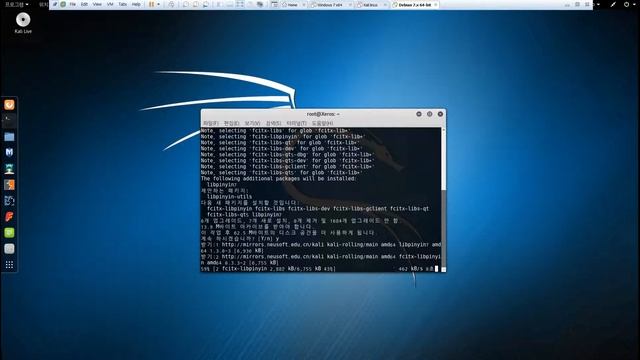The height and width of the screenshot is (360, 640).
Task: Open the green square app in the dock
Action: 9,233
